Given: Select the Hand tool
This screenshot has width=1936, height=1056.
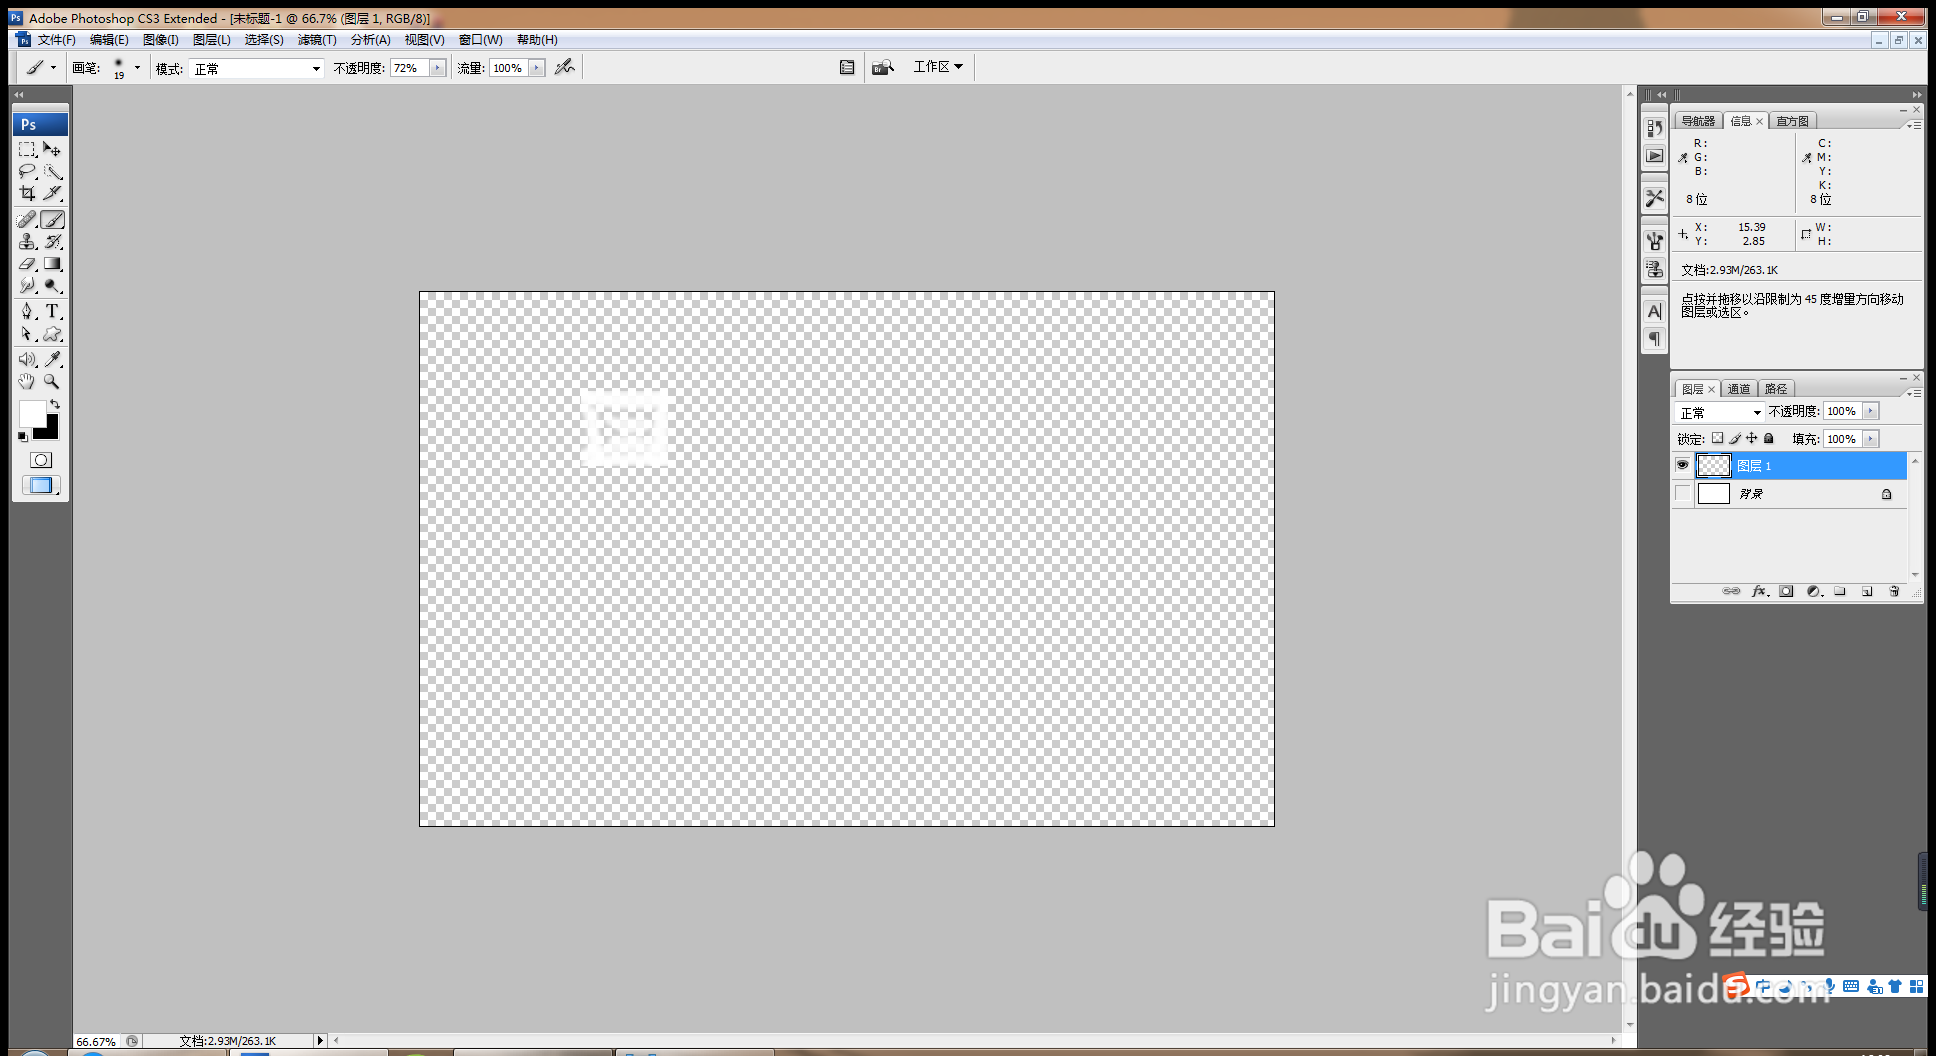Looking at the screenshot, I should point(27,382).
